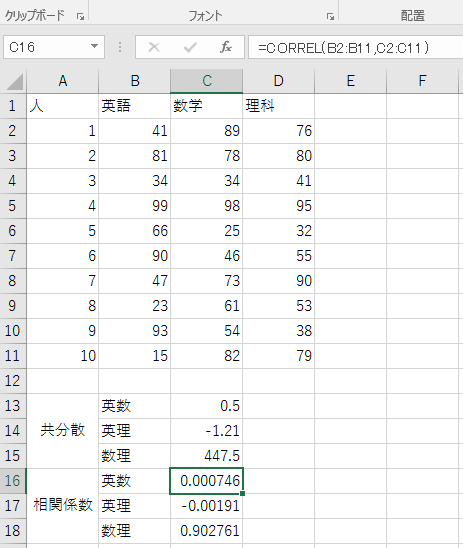Confirm formula entry with the checkmark icon

pyautogui.click(x=190, y=47)
